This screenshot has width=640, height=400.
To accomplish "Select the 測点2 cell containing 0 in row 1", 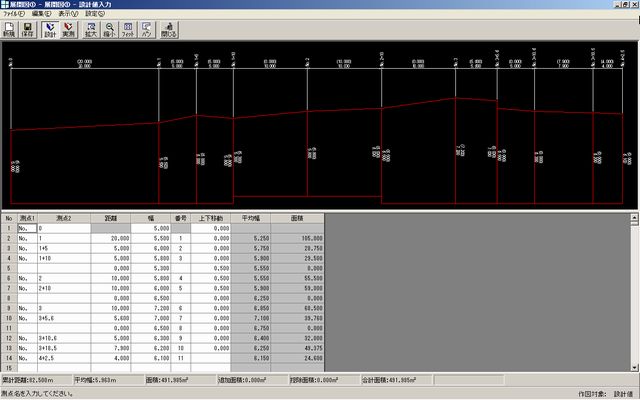I will coord(64,229).
